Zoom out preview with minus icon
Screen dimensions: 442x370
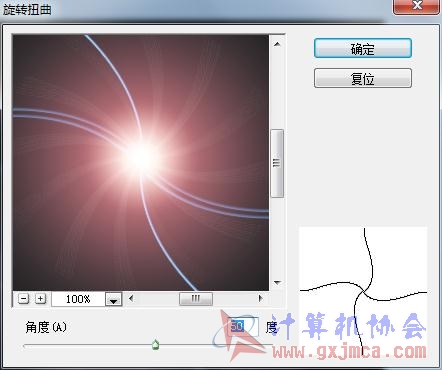(23, 298)
